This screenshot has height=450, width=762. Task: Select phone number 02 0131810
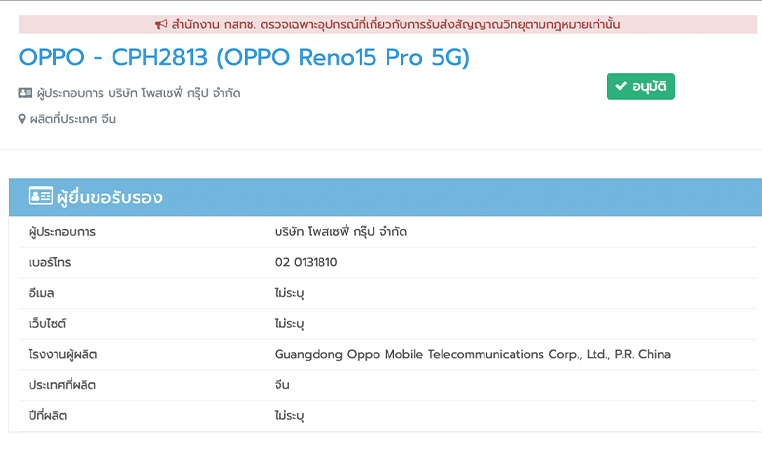[306, 262]
